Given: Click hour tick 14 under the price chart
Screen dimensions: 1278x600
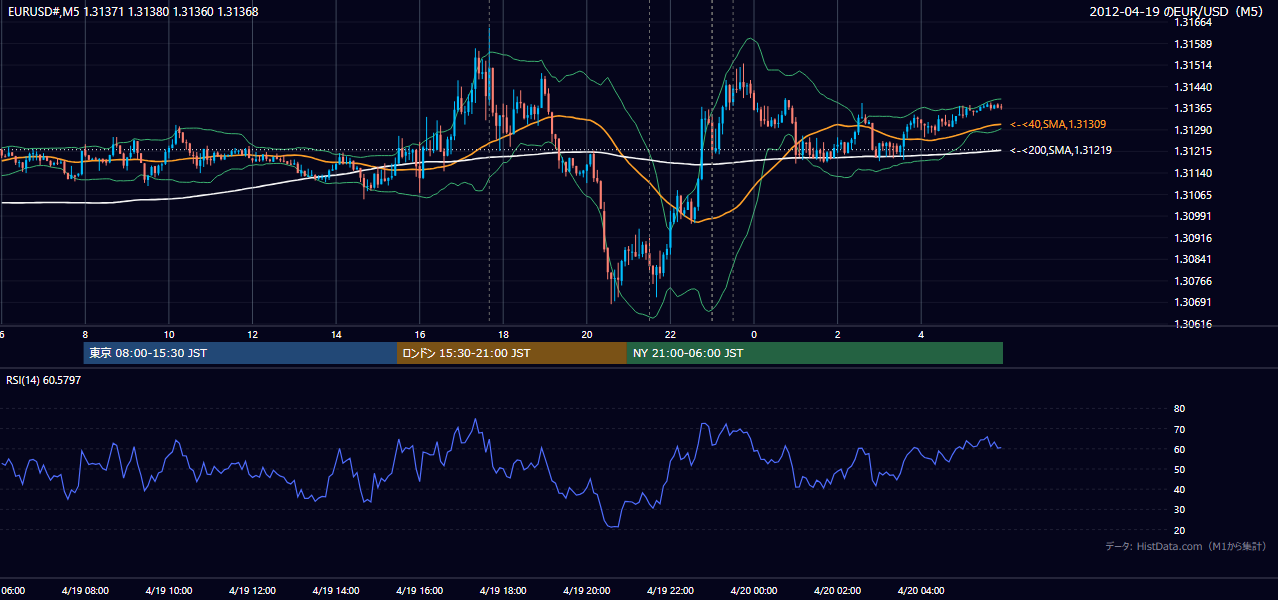Looking at the screenshot, I should 336,334.
